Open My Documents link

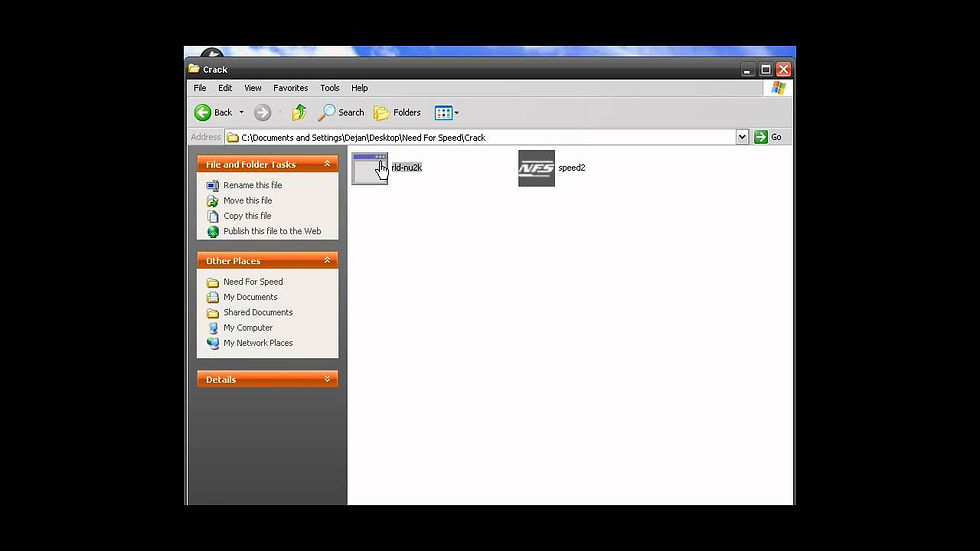250,297
